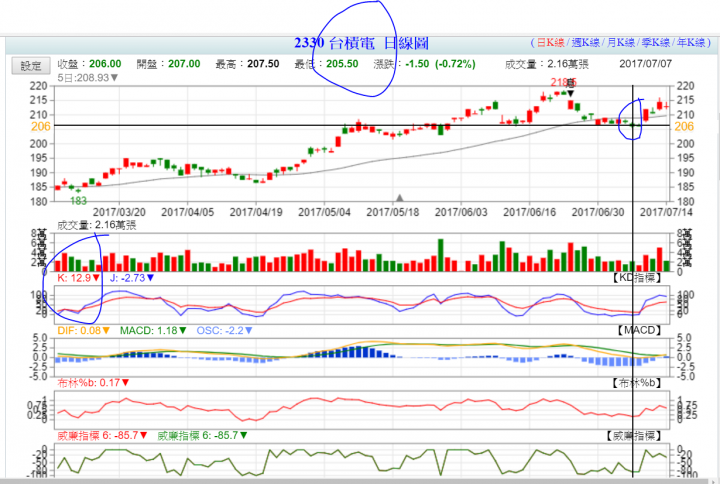
Task: Switch to 週K線 weekly chart
Action: pos(585,43)
